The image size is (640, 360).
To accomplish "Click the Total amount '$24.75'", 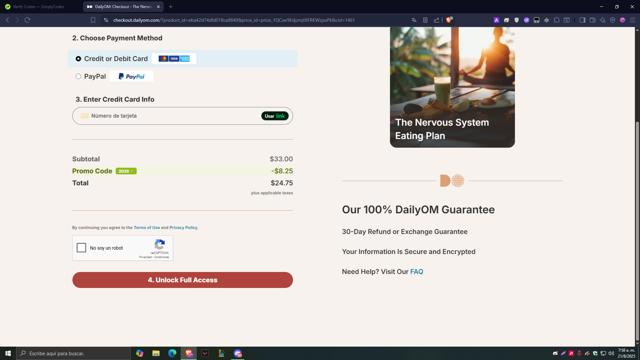I will click(x=282, y=183).
